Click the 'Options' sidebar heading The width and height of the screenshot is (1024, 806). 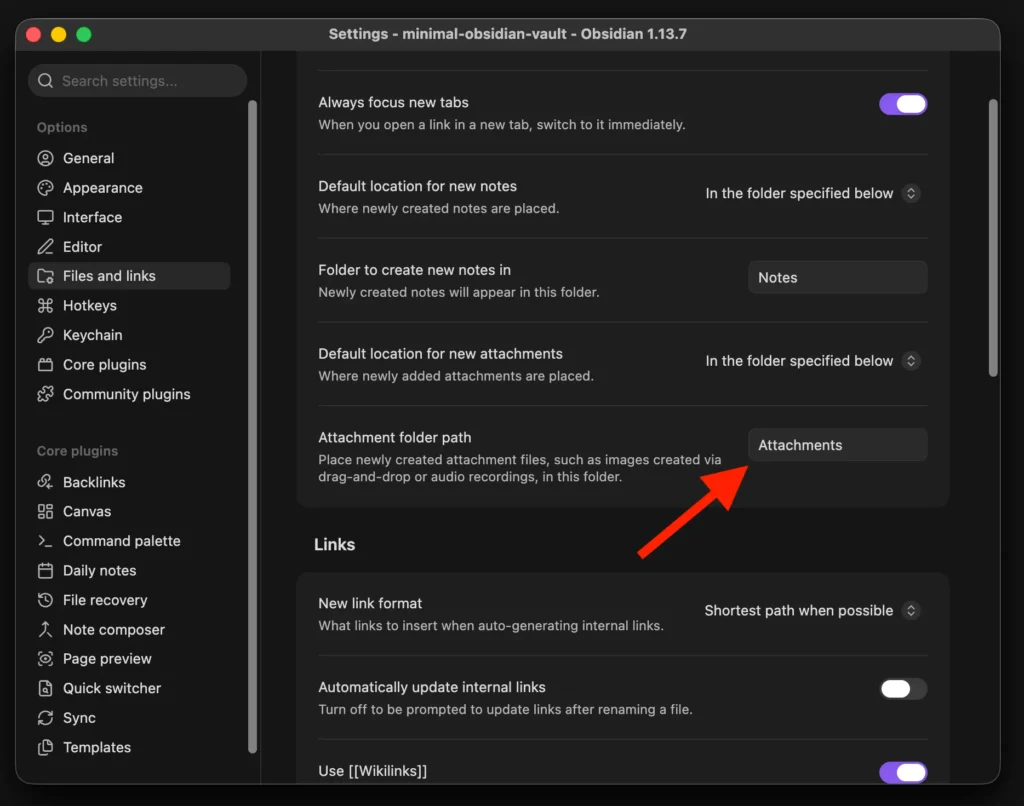[62, 127]
